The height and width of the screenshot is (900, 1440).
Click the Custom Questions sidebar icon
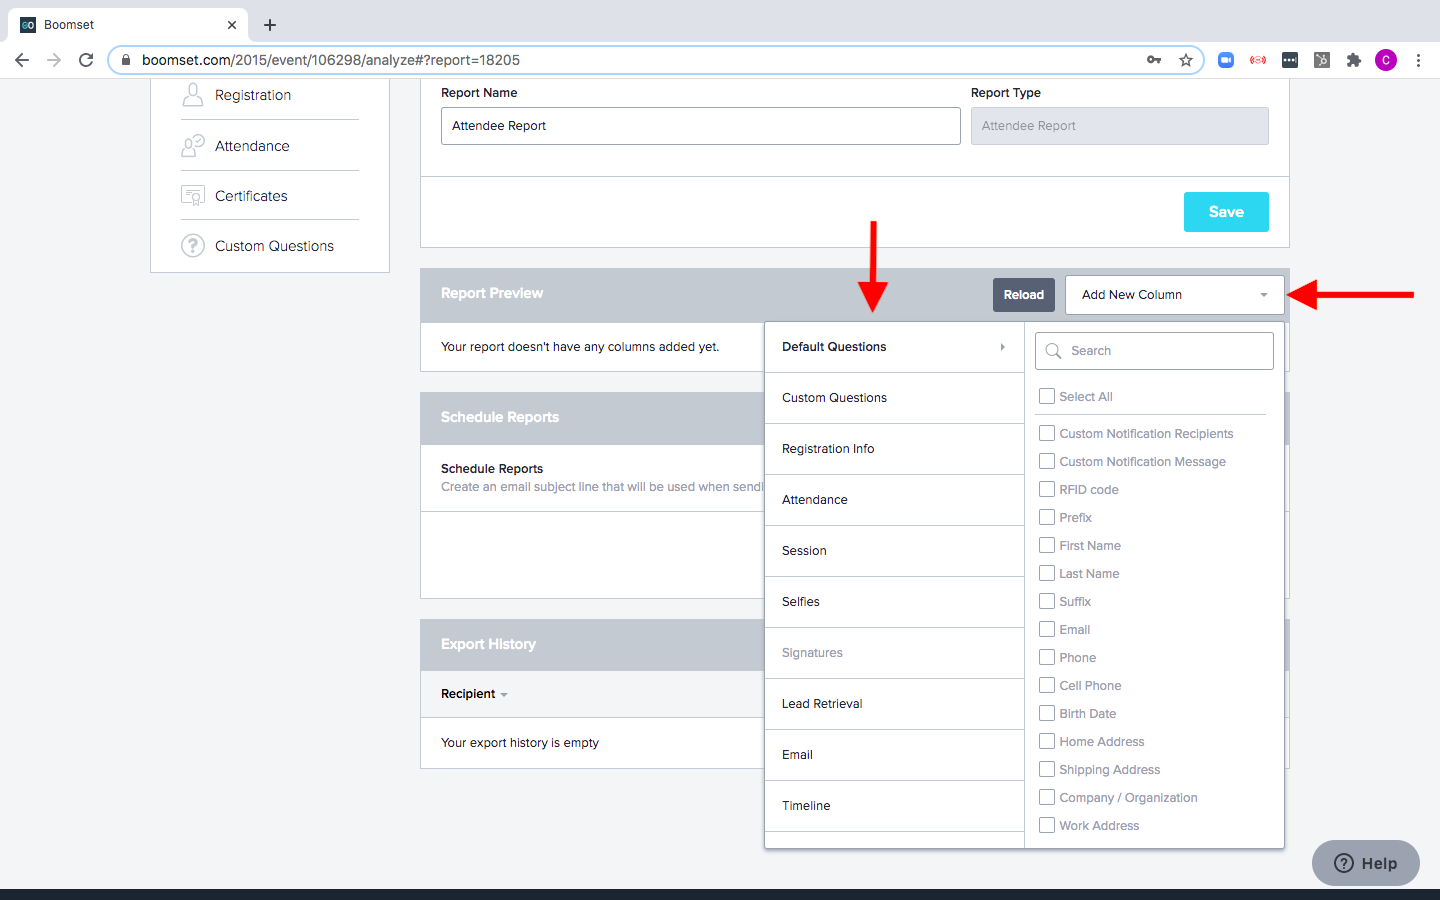pyautogui.click(x=193, y=245)
